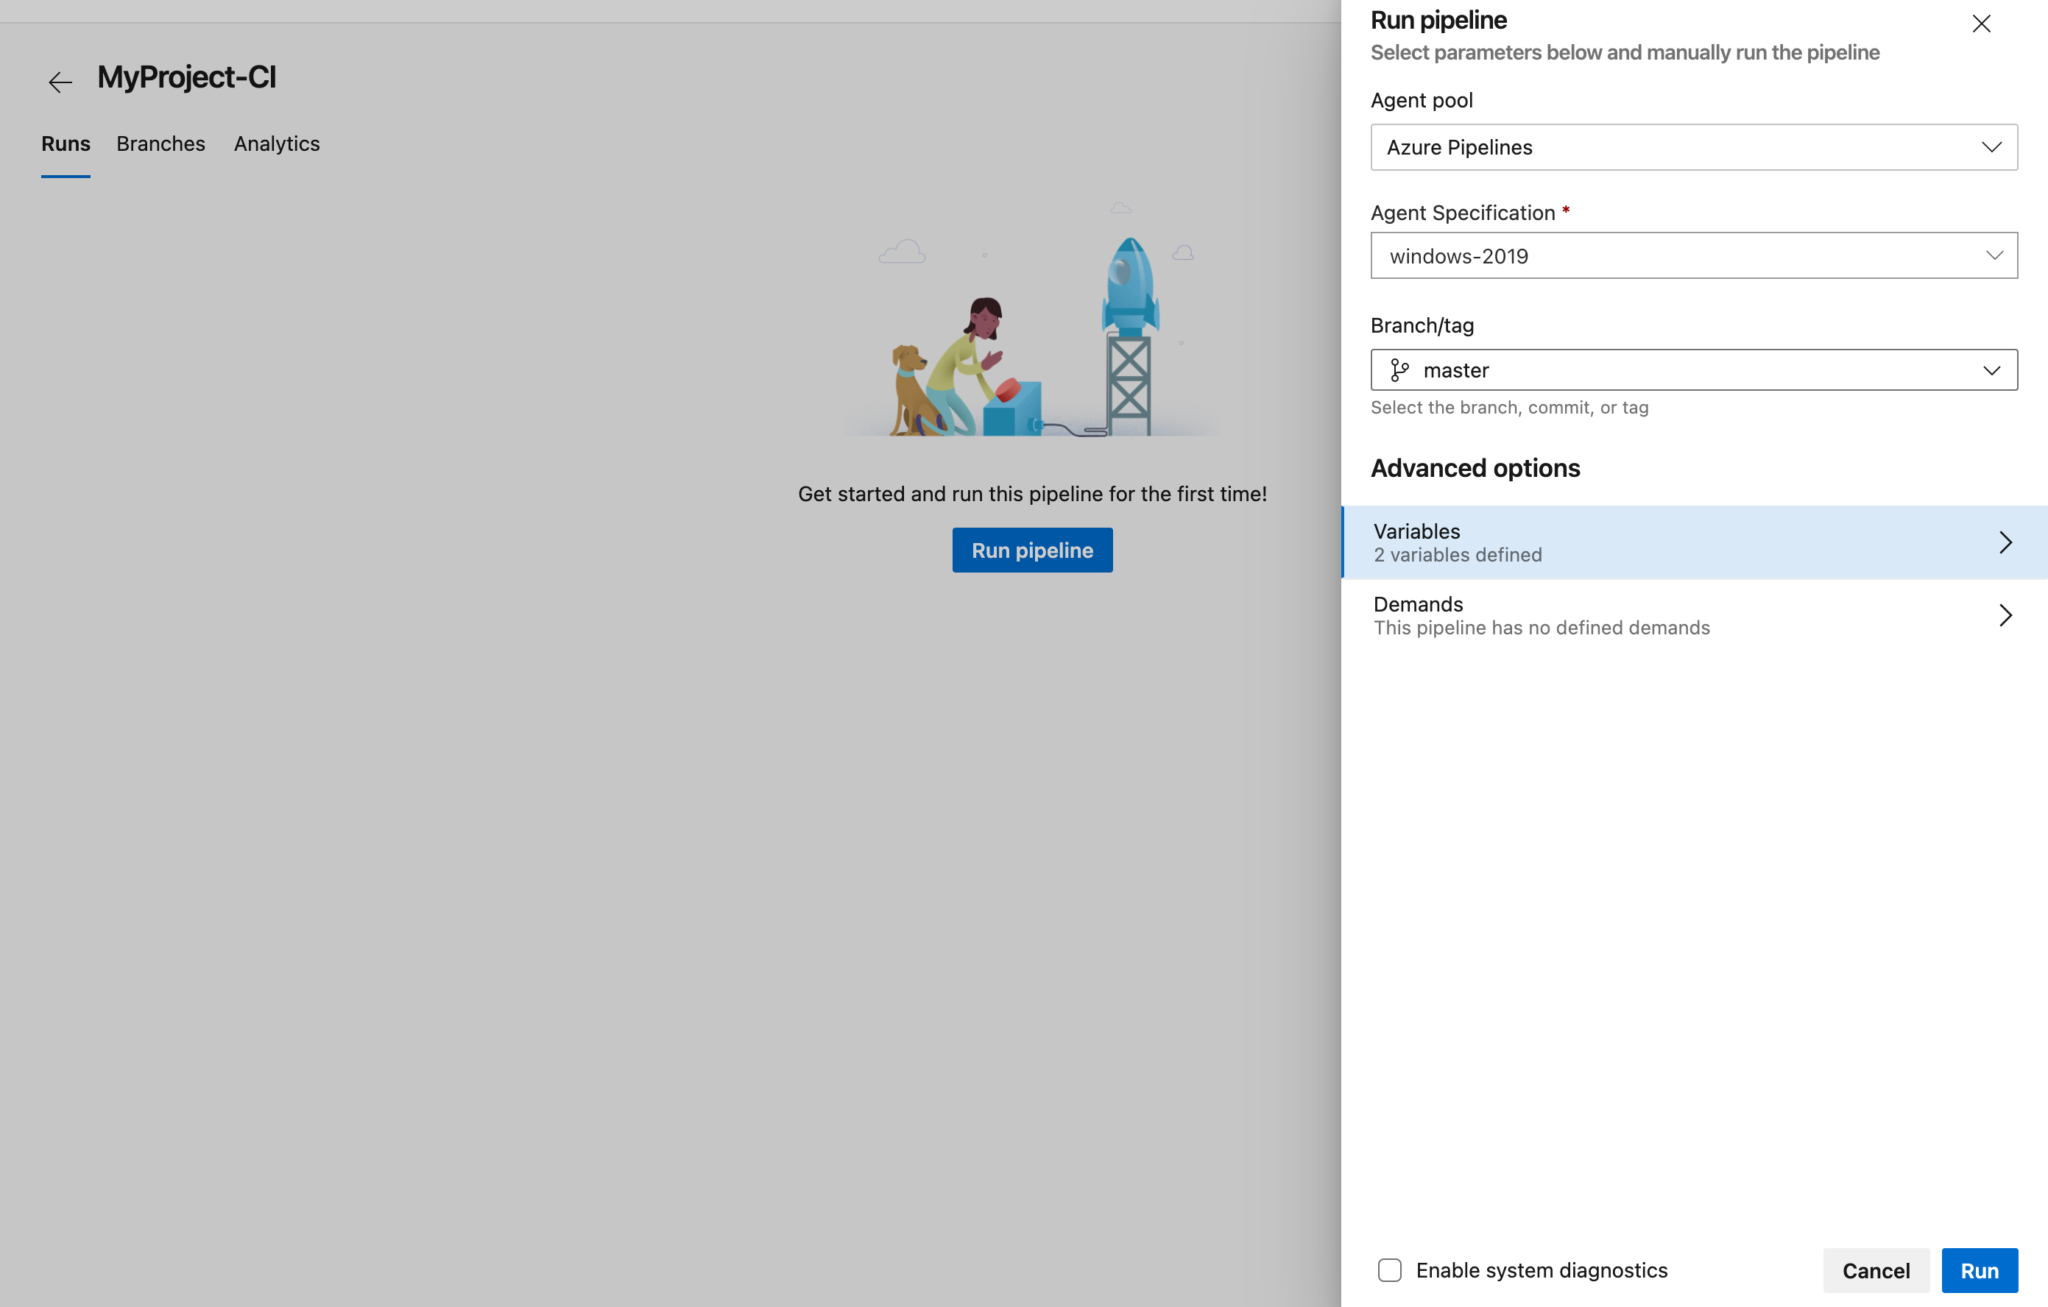Switch to the Analytics tab
Viewport: 2048px width, 1307px height.
276,143
